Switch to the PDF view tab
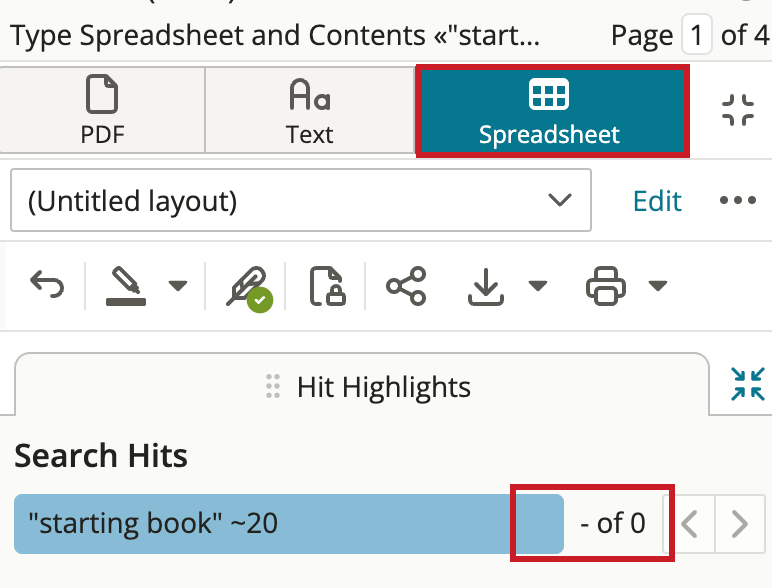Screen dimensions: 772x588 click(x=102, y=110)
